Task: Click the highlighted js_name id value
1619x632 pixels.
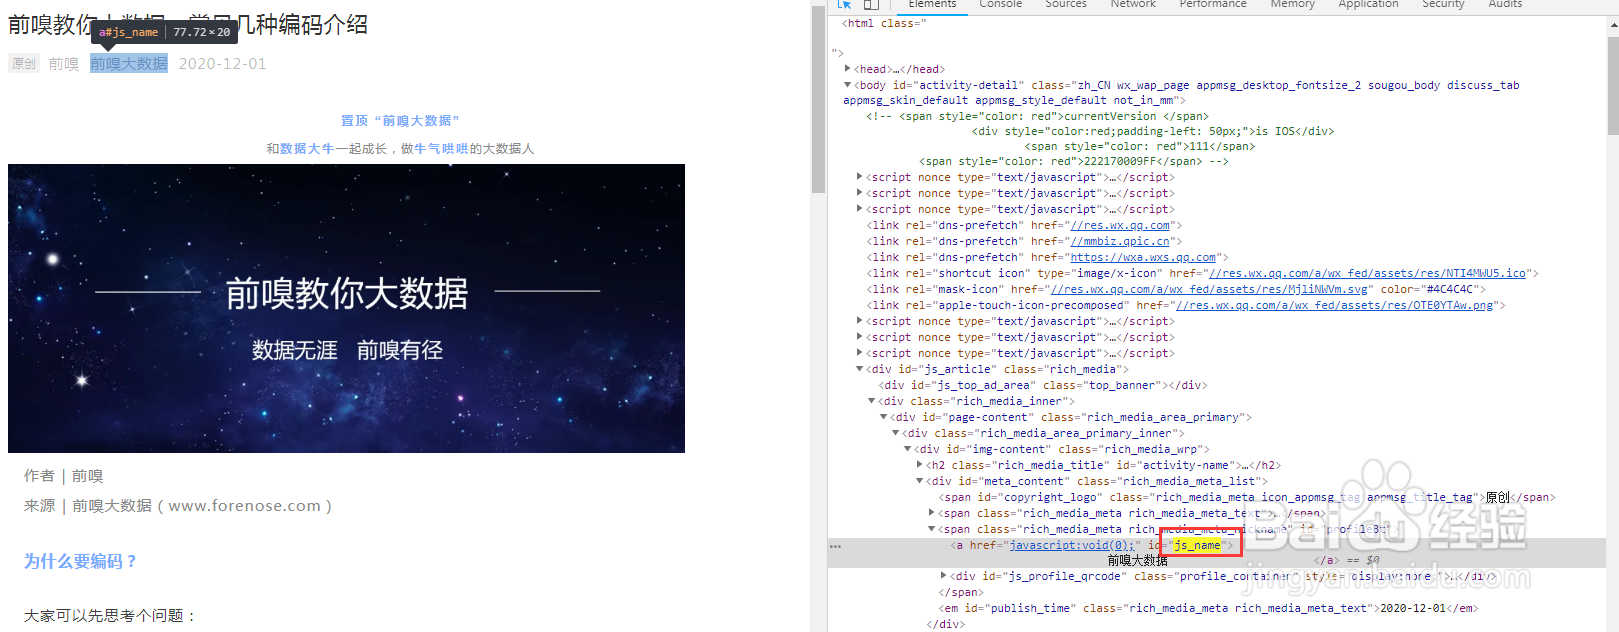Action: [x=1197, y=545]
